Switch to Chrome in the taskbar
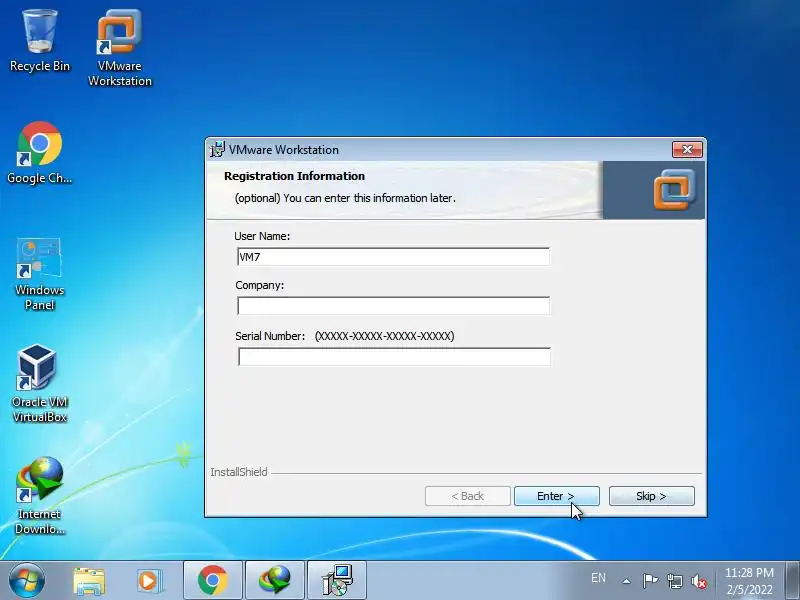 pyautogui.click(x=213, y=581)
